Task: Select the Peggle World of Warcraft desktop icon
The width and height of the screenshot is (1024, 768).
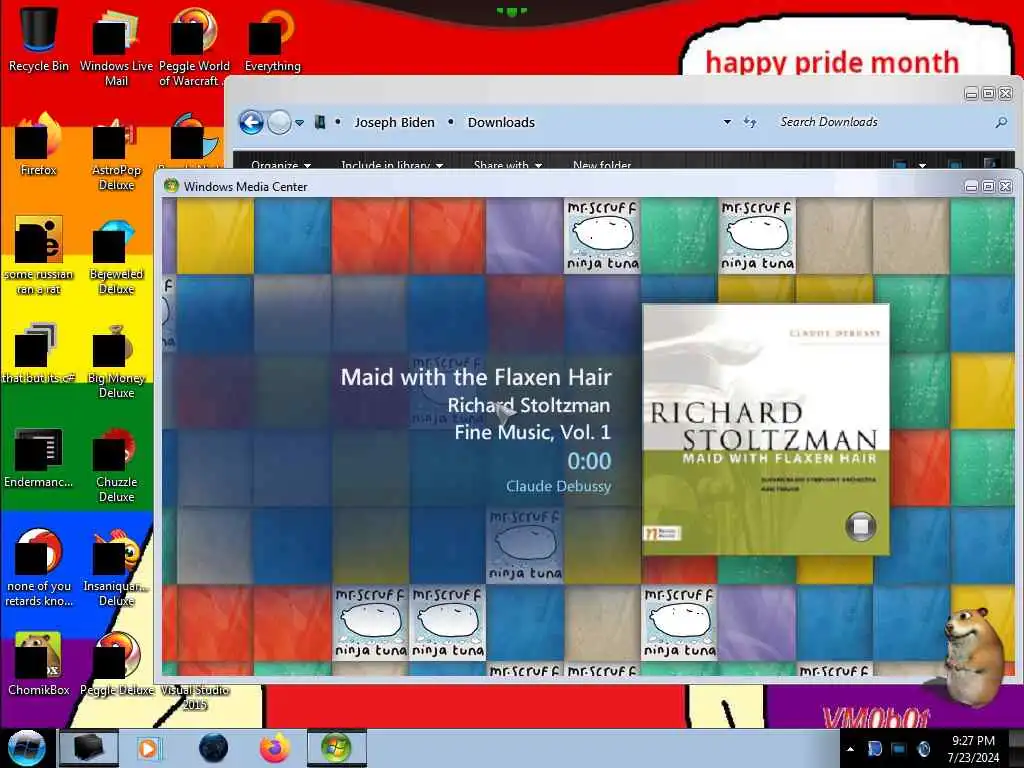Action: click(194, 47)
